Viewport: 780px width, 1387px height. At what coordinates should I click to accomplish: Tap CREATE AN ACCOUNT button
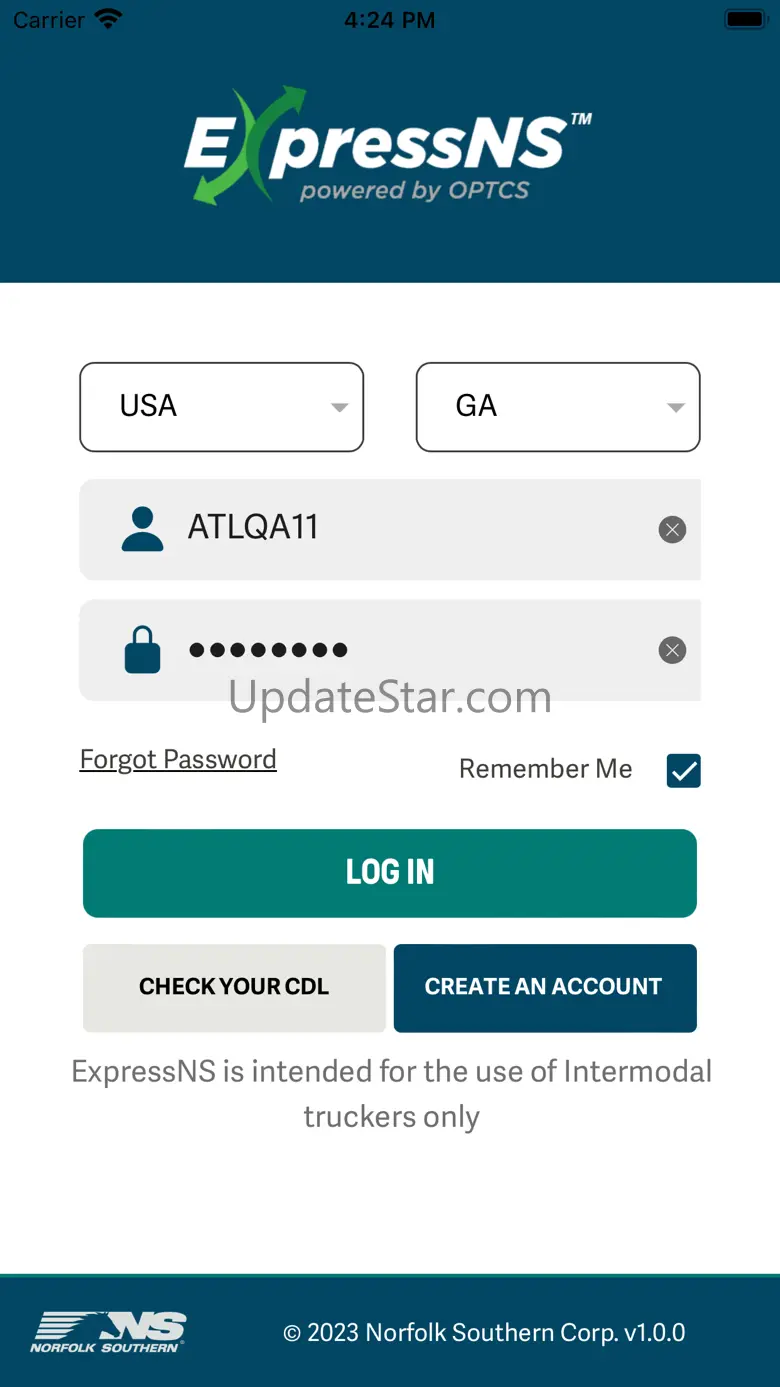(544, 987)
